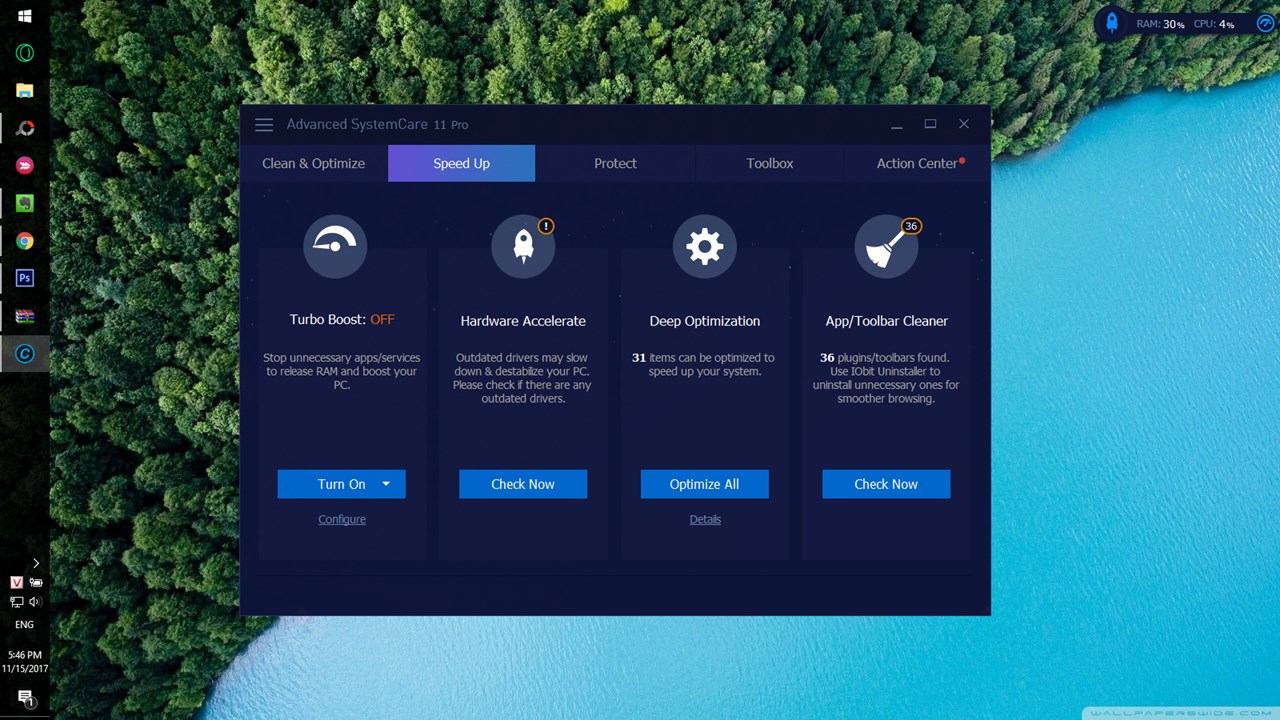The image size is (1280, 720).
Task: Click the Optimize All button
Action: click(x=705, y=484)
